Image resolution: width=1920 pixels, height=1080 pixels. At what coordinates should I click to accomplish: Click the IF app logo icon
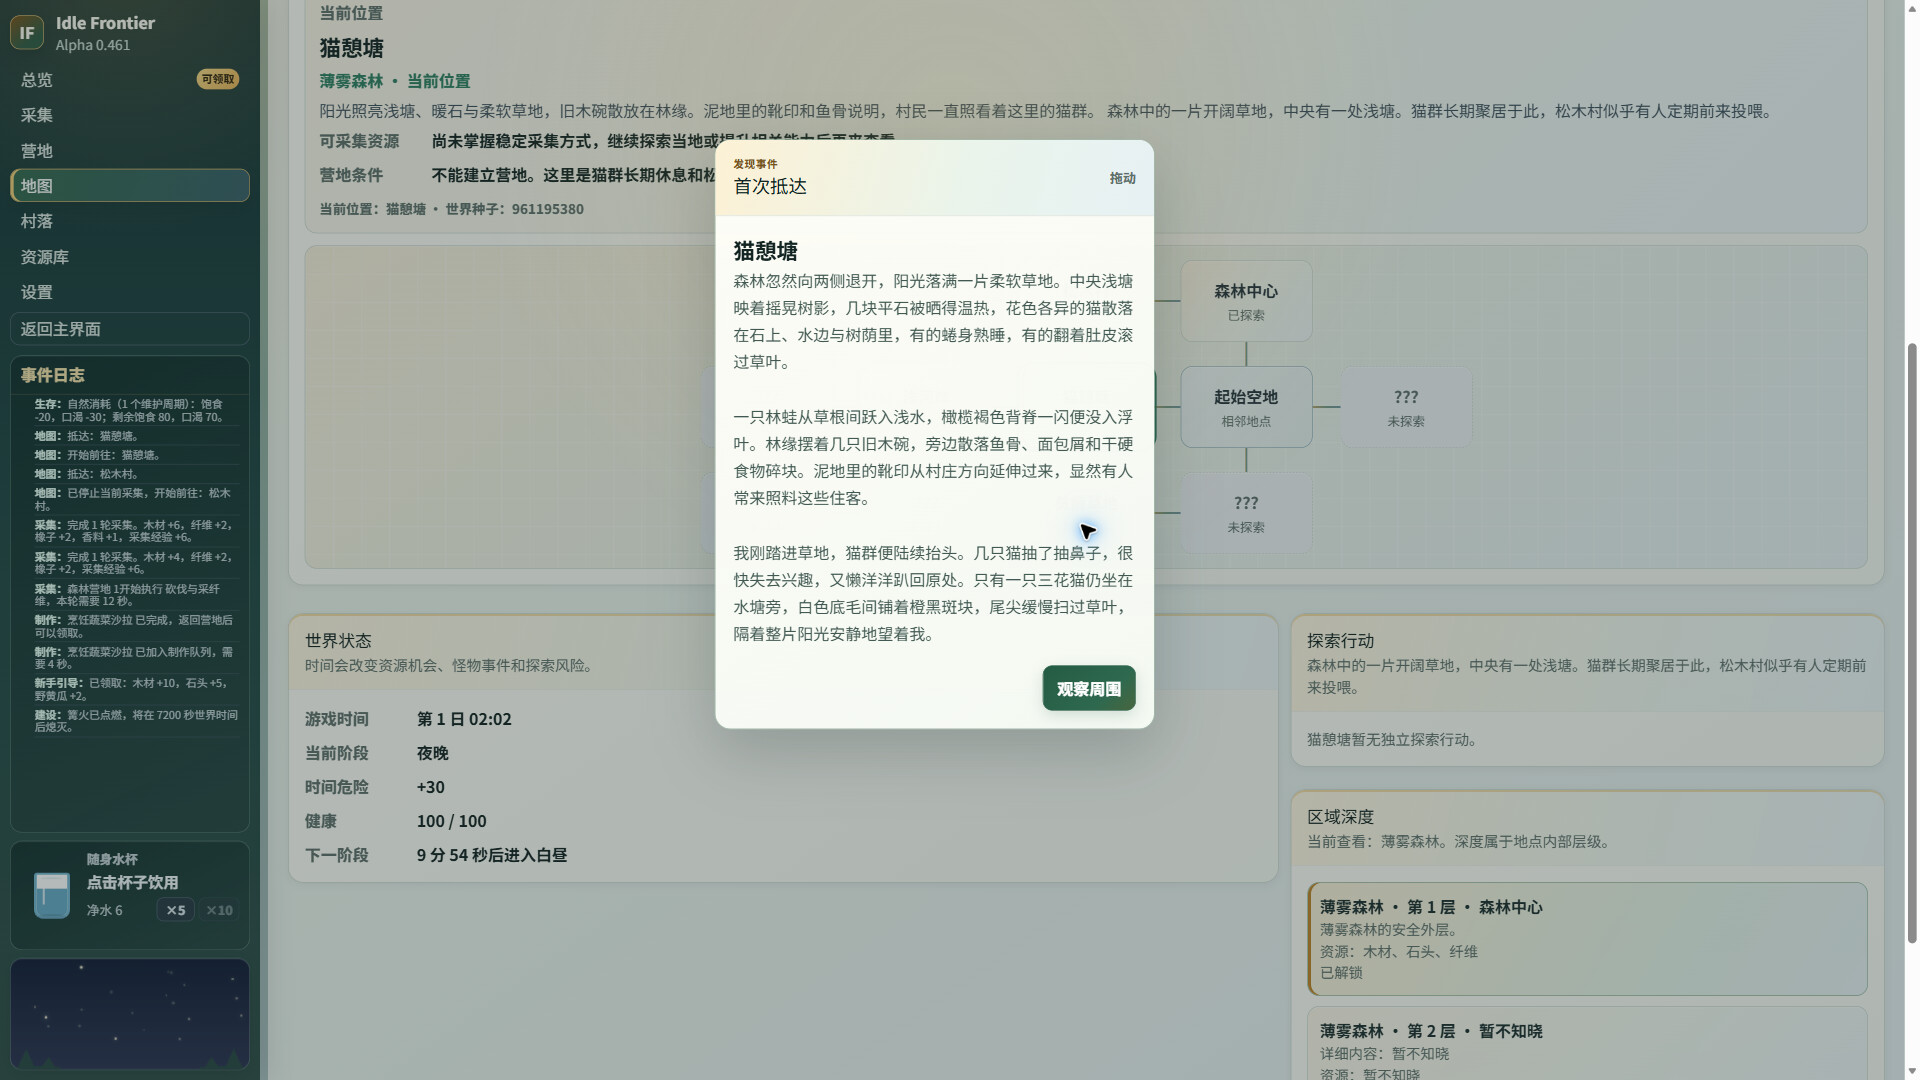pyautogui.click(x=27, y=32)
